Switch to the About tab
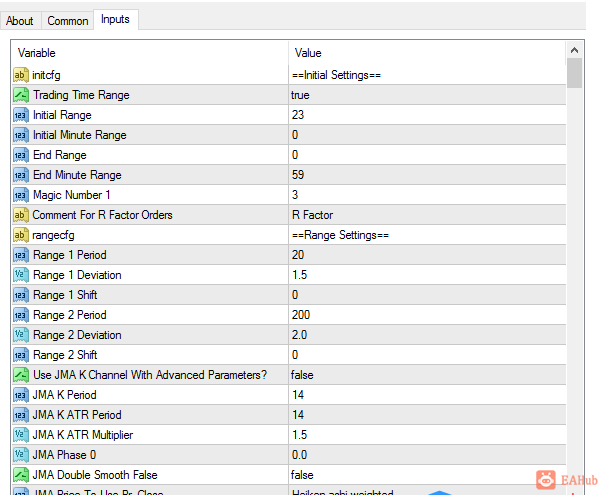Viewport: 607px width, 495px height. pyautogui.click(x=20, y=21)
